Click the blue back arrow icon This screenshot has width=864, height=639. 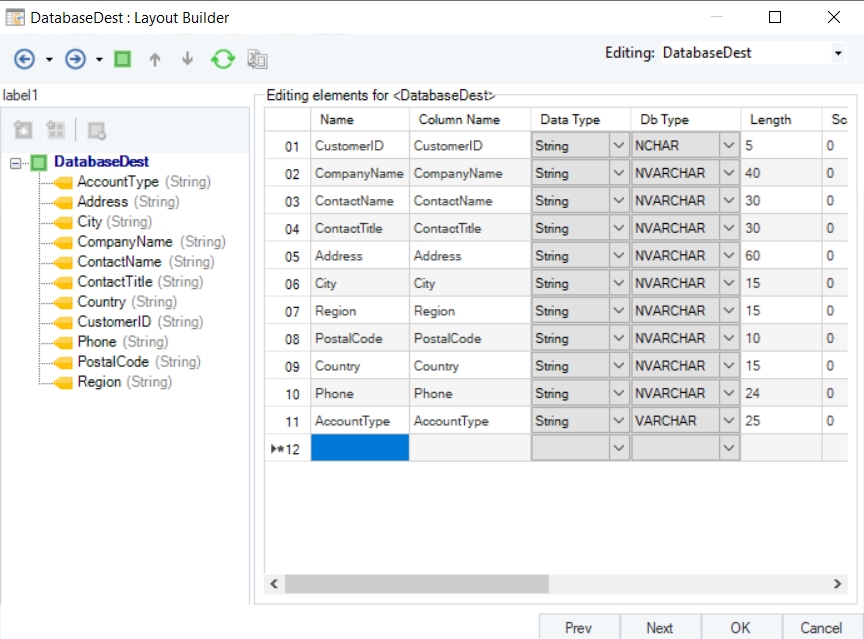point(24,59)
